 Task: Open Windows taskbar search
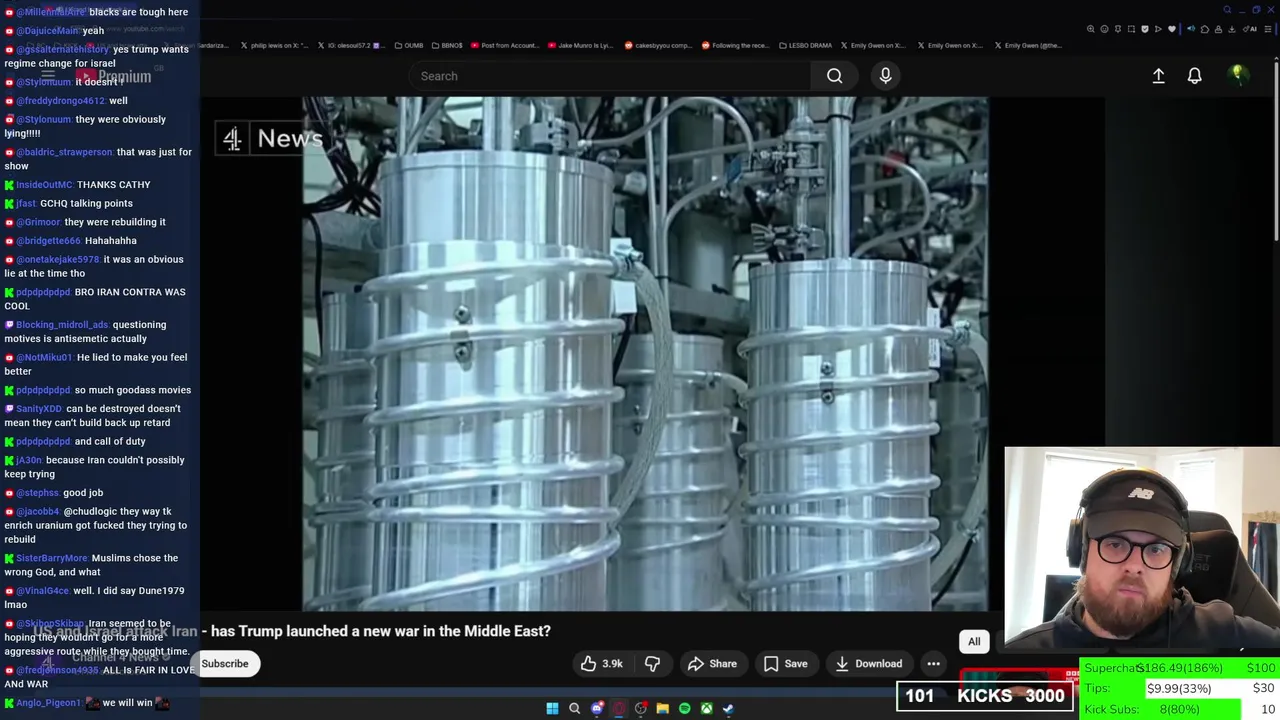click(574, 708)
